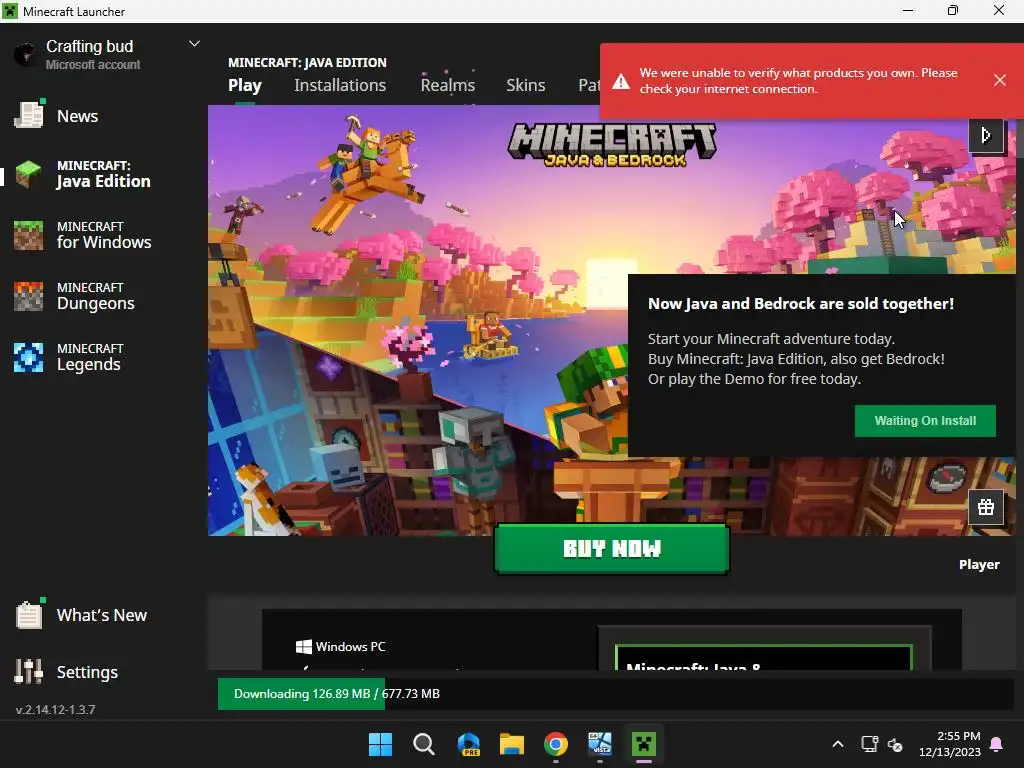Click the muted volume tray icon
This screenshot has height=768, width=1024.
point(895,744)
